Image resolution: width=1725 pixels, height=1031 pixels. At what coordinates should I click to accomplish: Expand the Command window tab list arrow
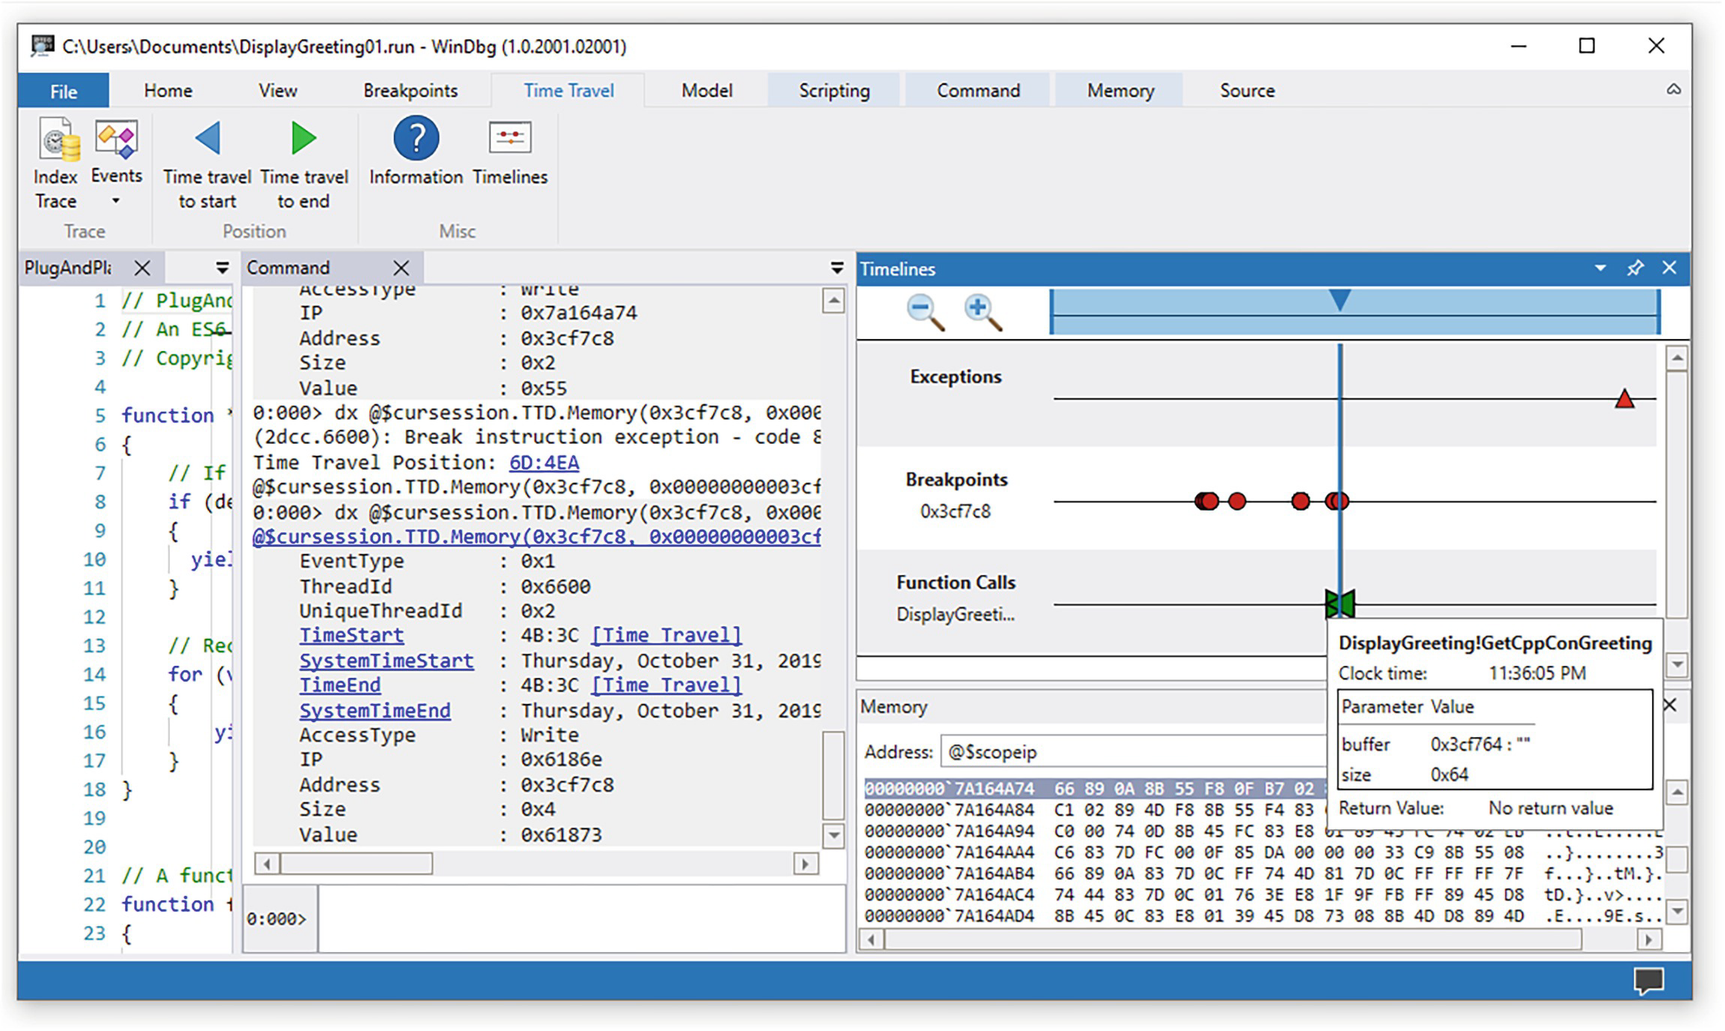[x=836, y=268]
